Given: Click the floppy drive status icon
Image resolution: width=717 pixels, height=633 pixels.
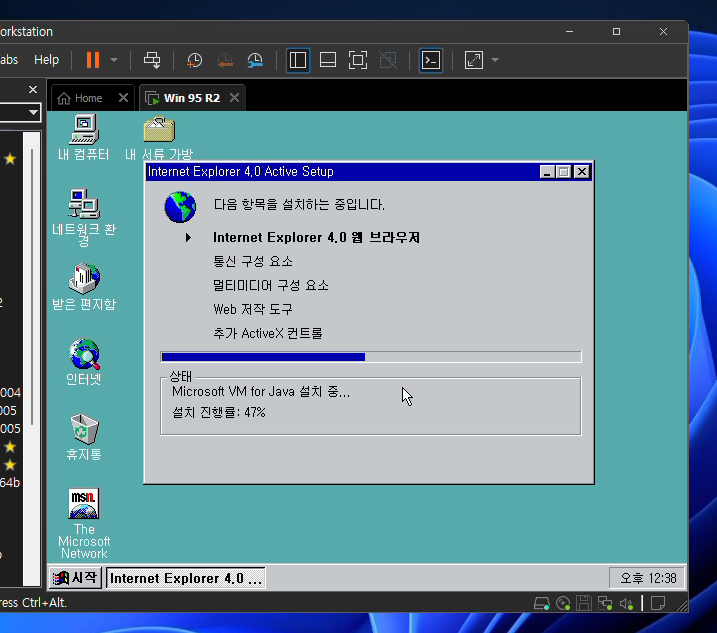Looking at the screenshot, I should [x=584, y=603].
